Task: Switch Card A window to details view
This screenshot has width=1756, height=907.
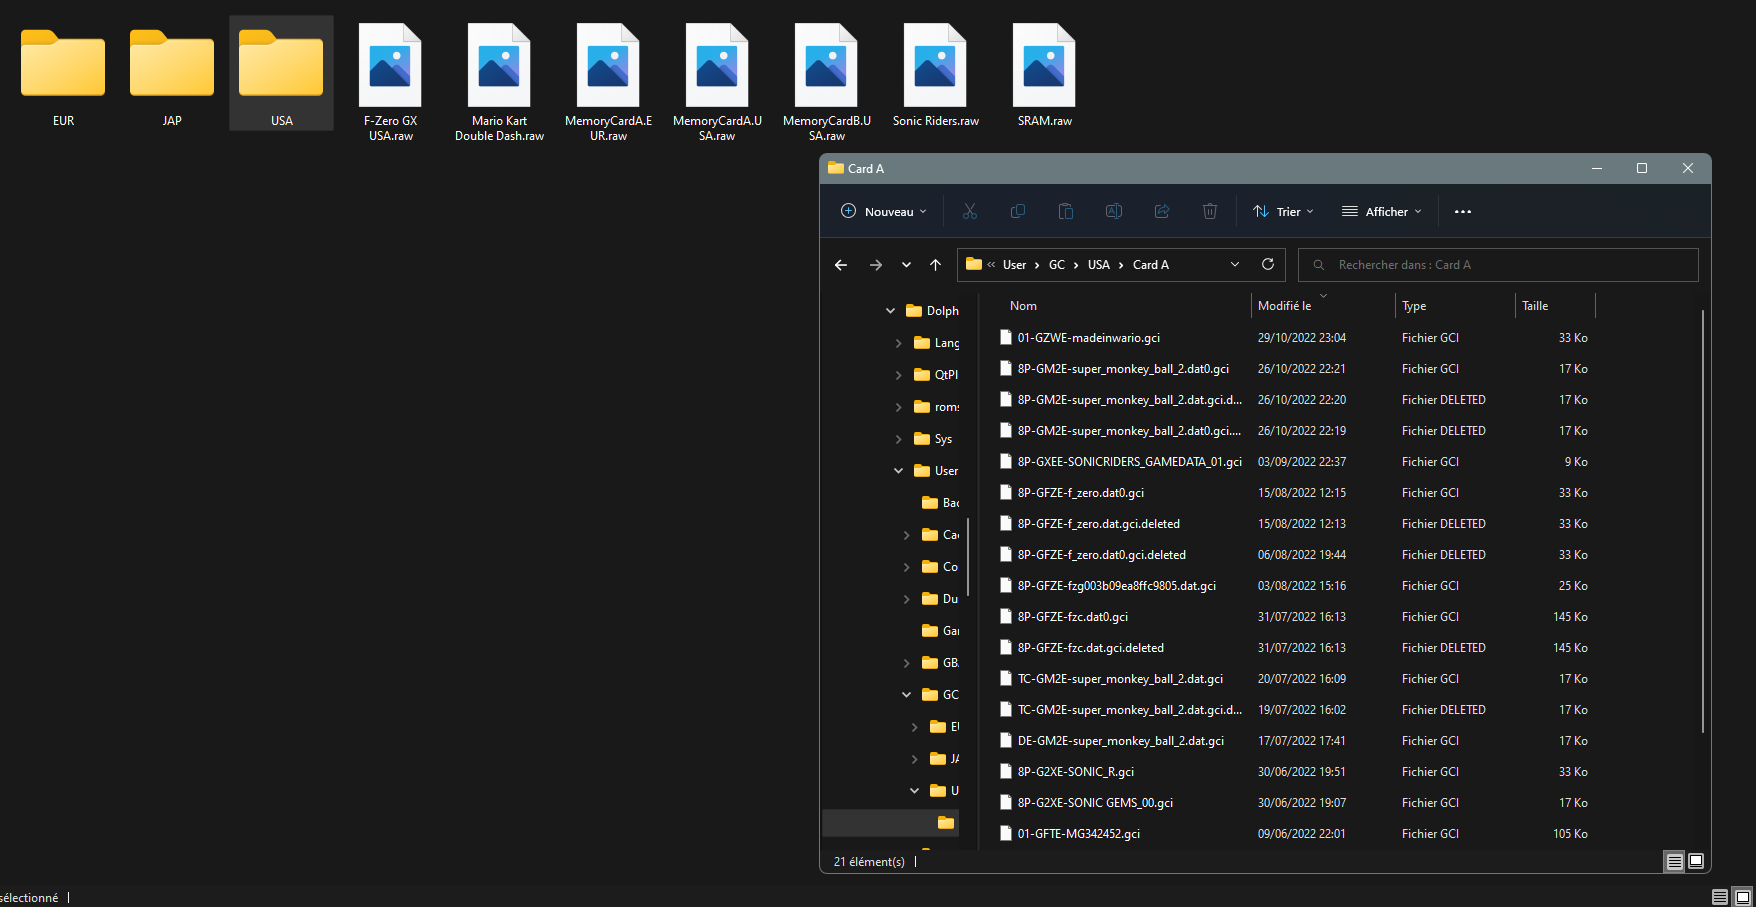Action: tap(1674, 861)
